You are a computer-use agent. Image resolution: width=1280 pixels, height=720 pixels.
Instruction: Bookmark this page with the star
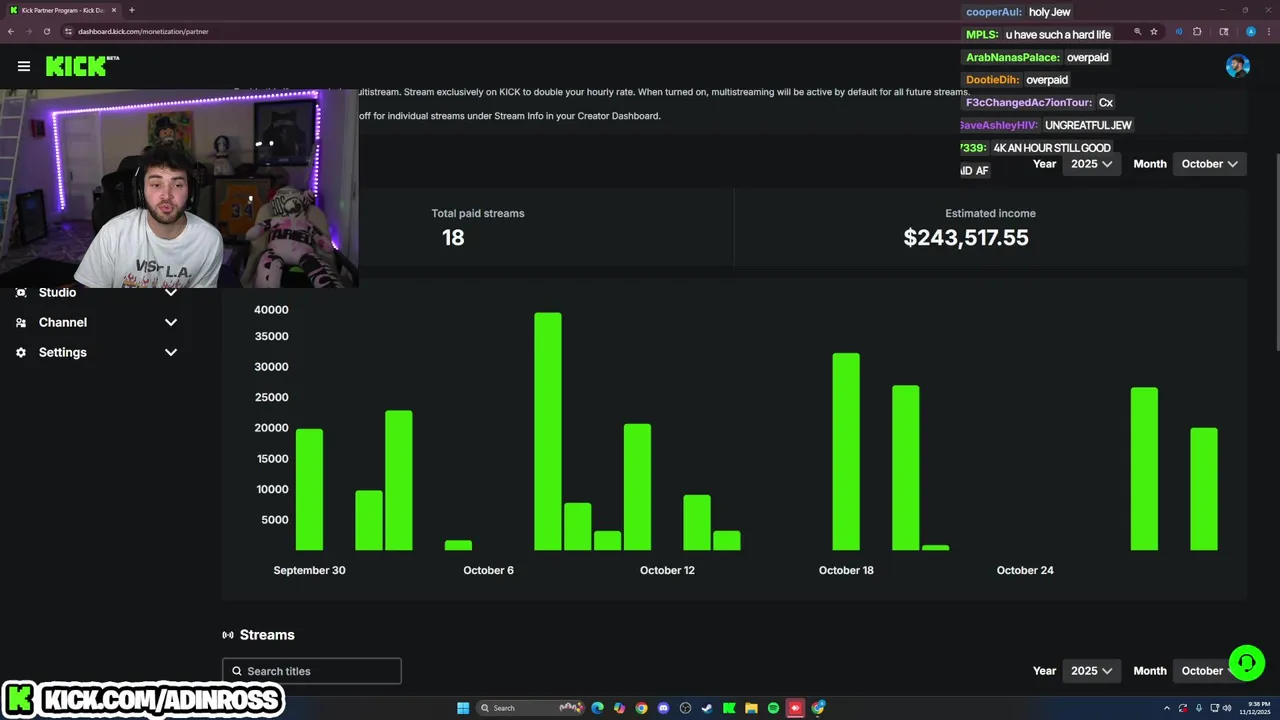coord(1154,31)
